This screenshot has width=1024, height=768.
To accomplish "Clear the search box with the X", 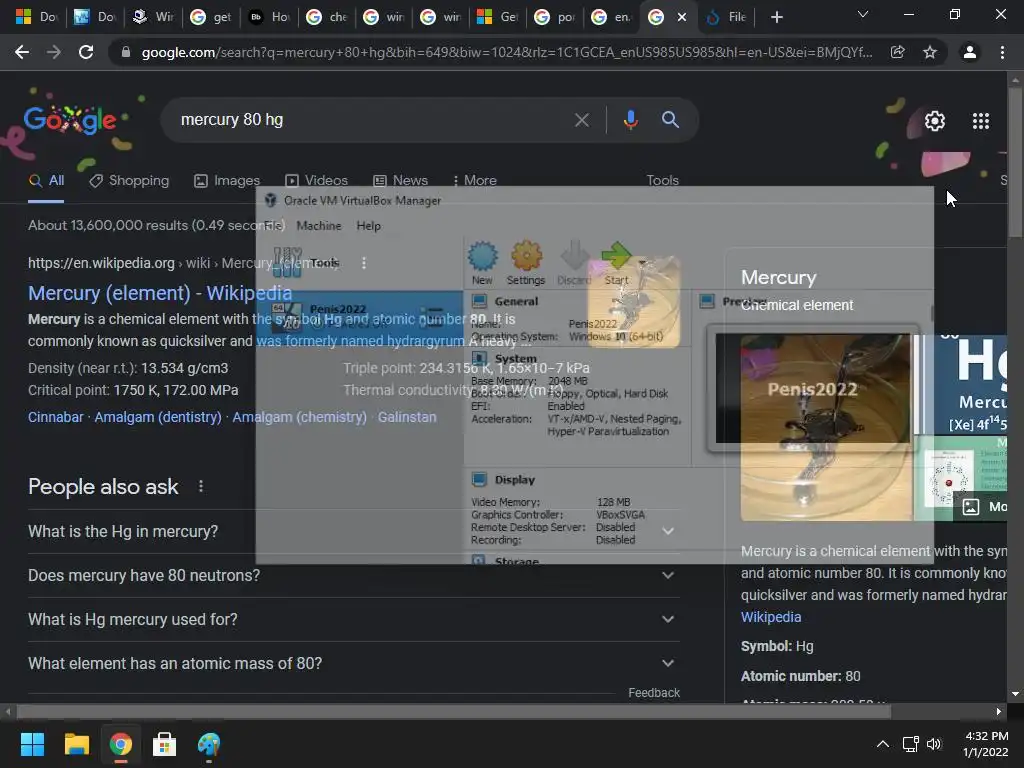I will [x=581, y=120].
